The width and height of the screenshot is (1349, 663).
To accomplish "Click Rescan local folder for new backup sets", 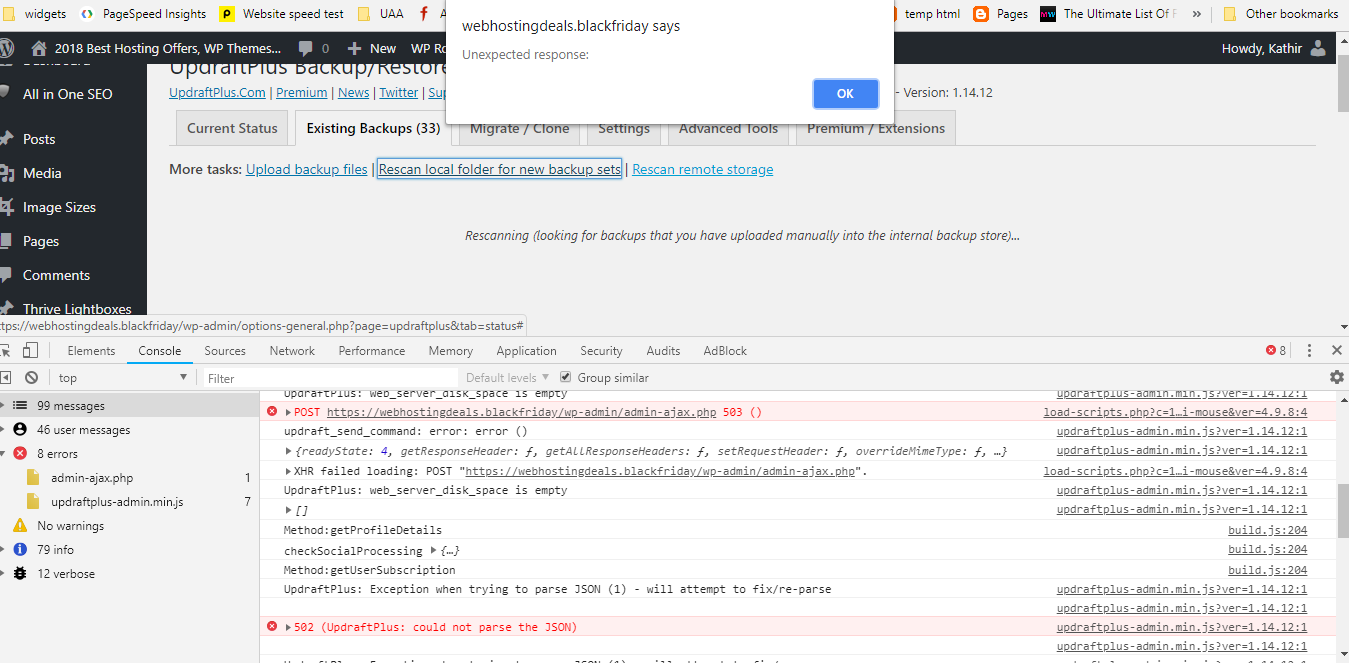I will click(500, 169).
